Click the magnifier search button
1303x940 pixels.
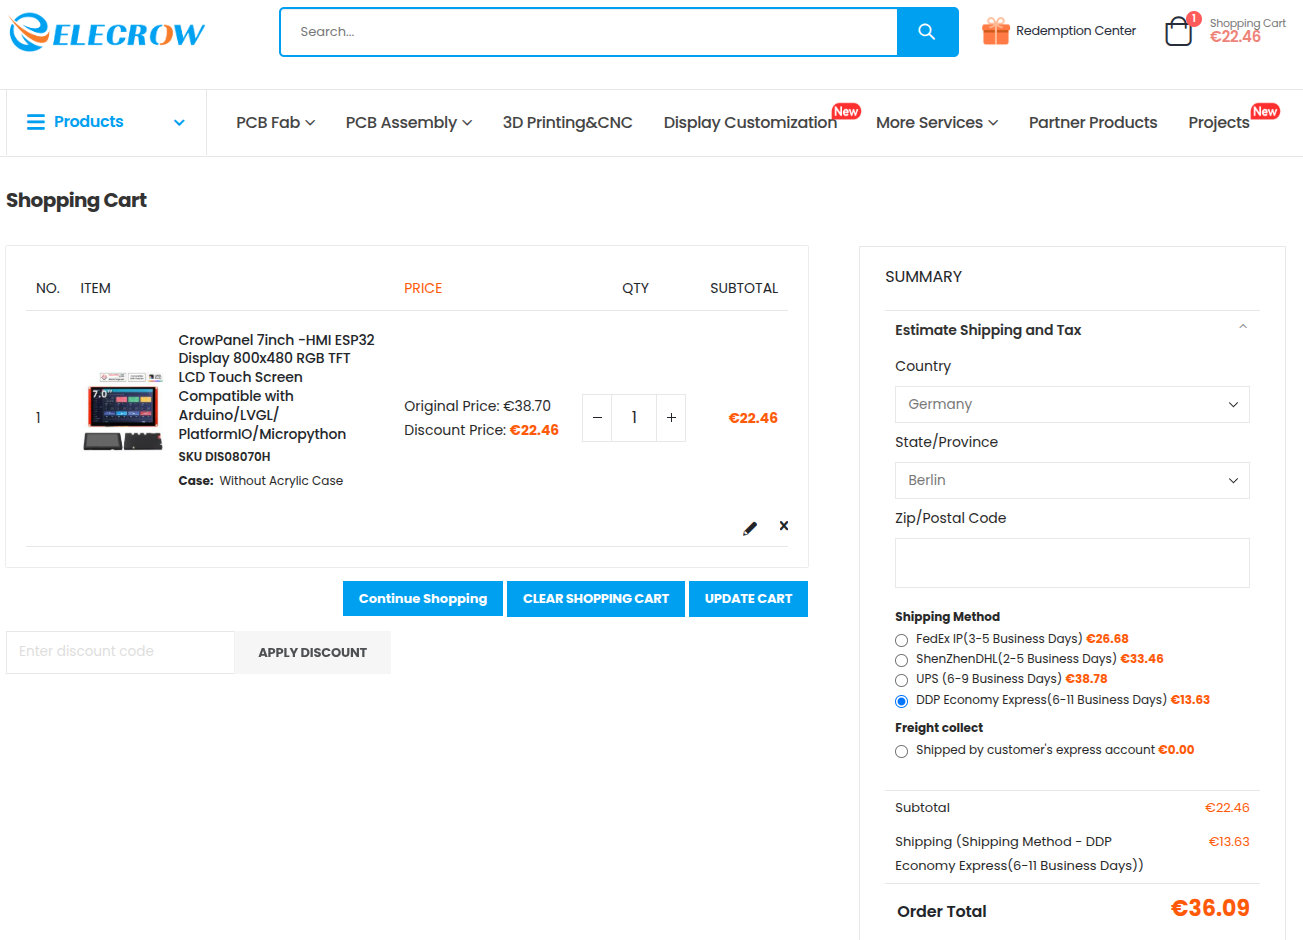[927, 32]
